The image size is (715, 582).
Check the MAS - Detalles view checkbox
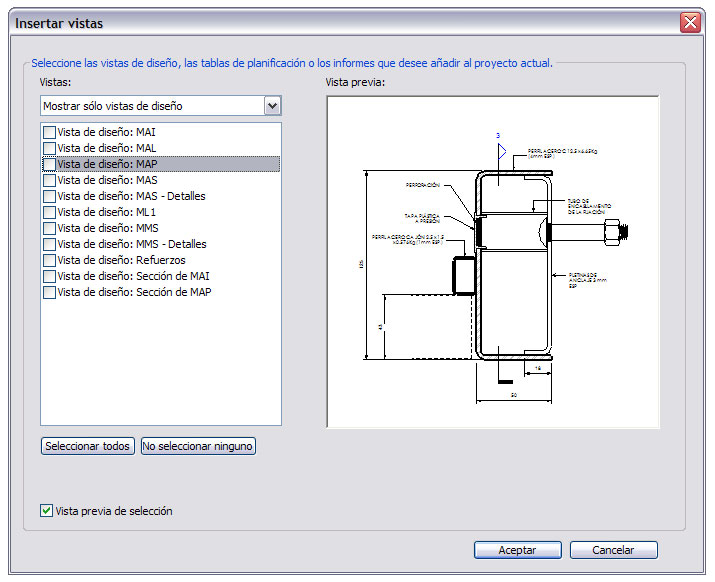49,196
